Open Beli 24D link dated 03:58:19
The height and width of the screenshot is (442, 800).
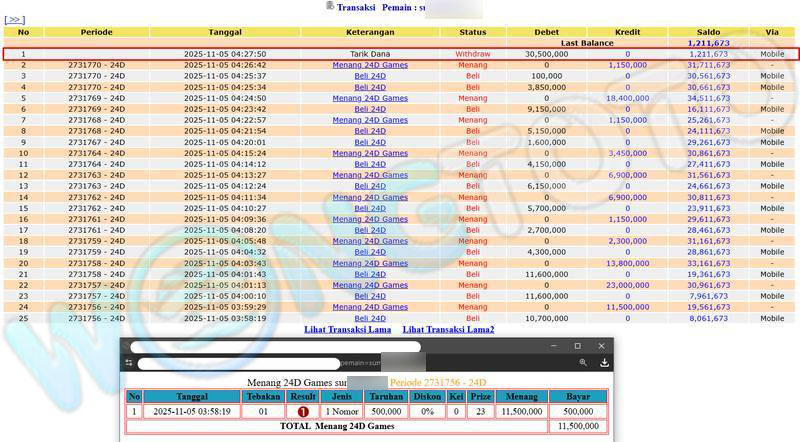pyautogui.click(x=370, y=318)
